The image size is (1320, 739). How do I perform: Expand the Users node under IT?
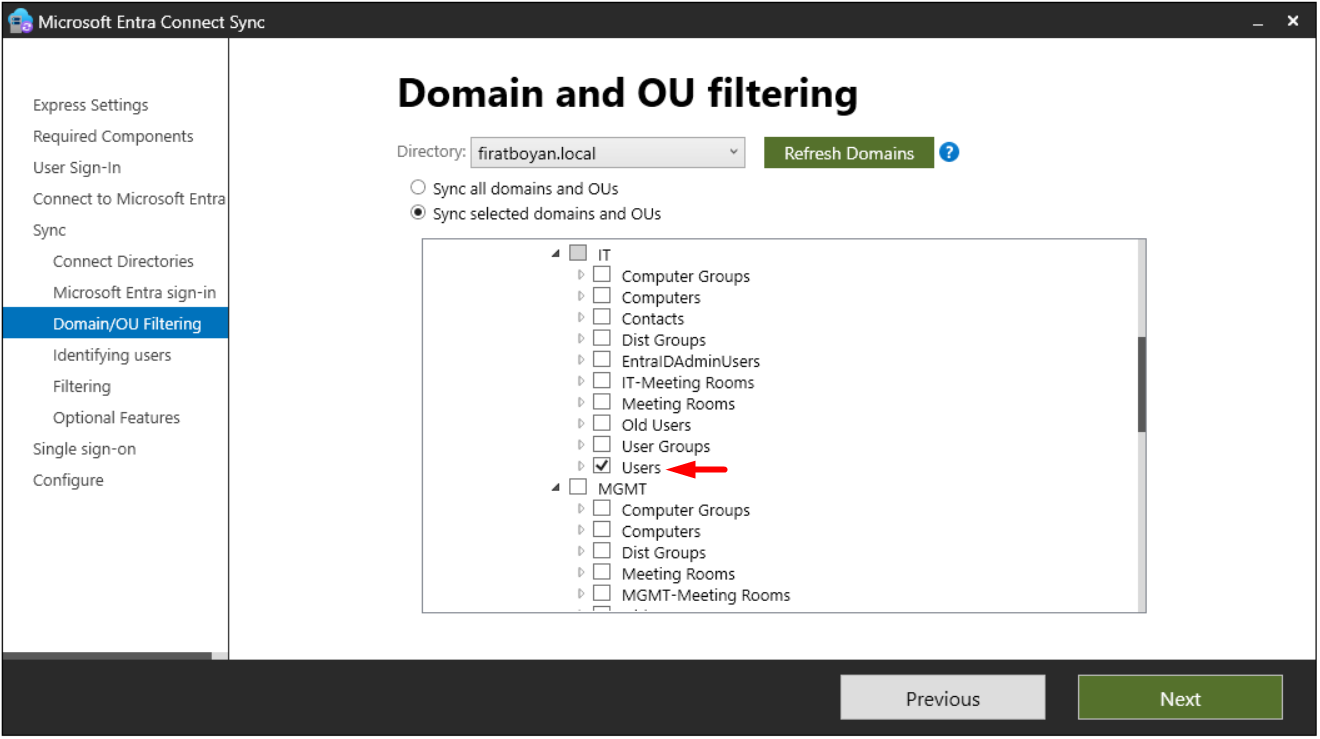coord(581,466)
